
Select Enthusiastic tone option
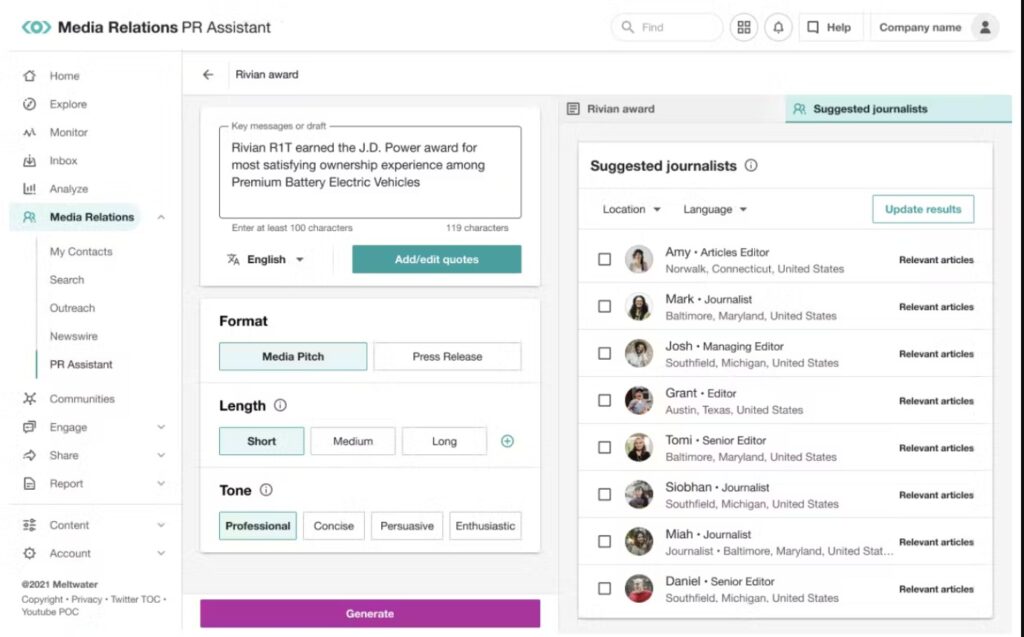coord(485,526)
